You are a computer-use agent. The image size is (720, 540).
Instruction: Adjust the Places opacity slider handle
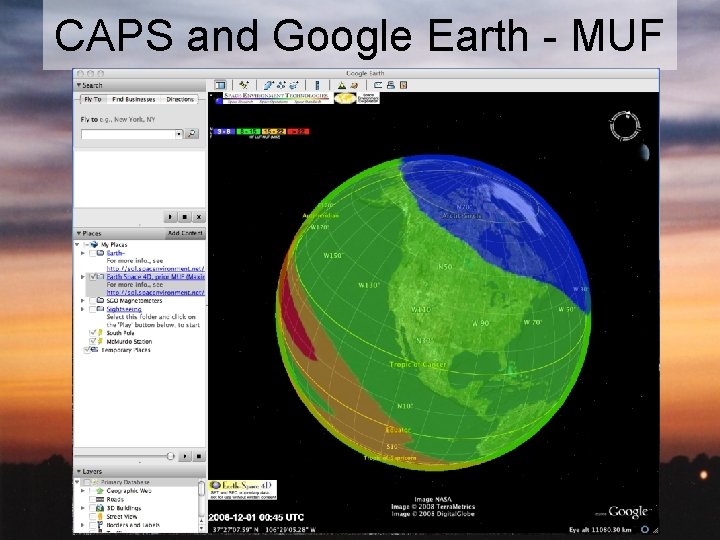point(171,456)
